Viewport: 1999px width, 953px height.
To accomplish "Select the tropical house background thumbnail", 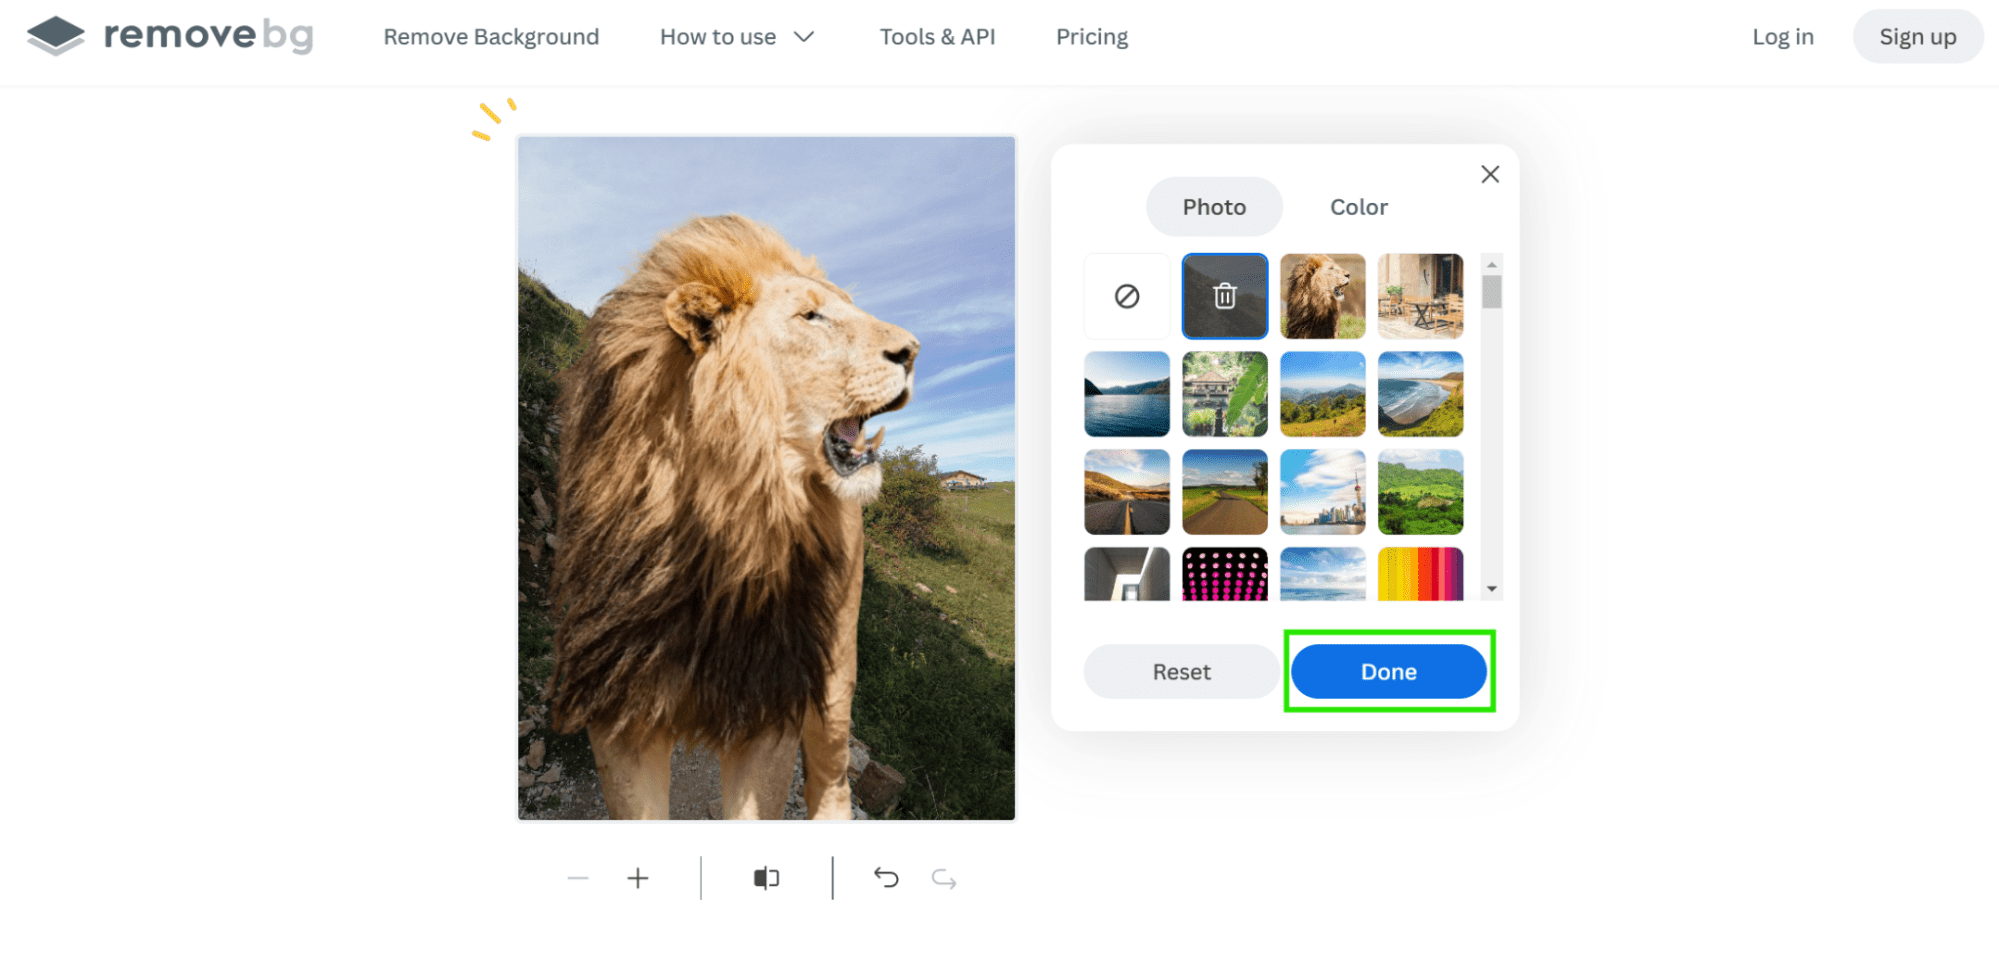I will (1225, 394).
